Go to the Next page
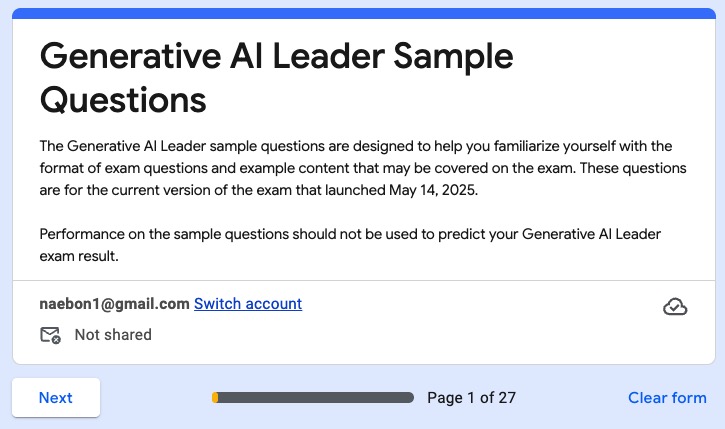This screenshot has width=725, height=429. point(56,397)
